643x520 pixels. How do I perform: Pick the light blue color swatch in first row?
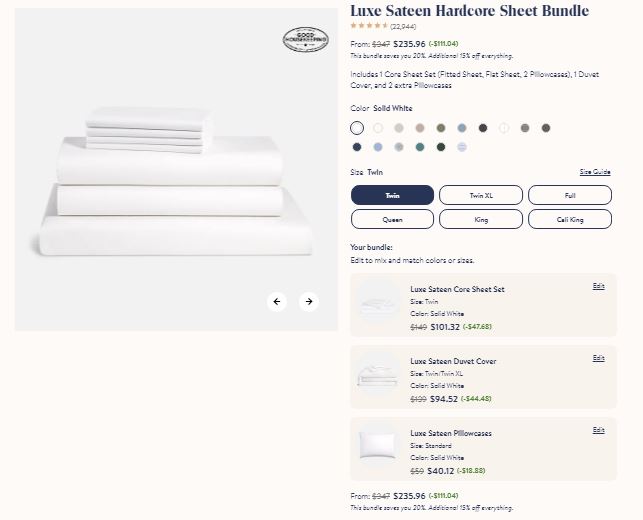[462, 128]
